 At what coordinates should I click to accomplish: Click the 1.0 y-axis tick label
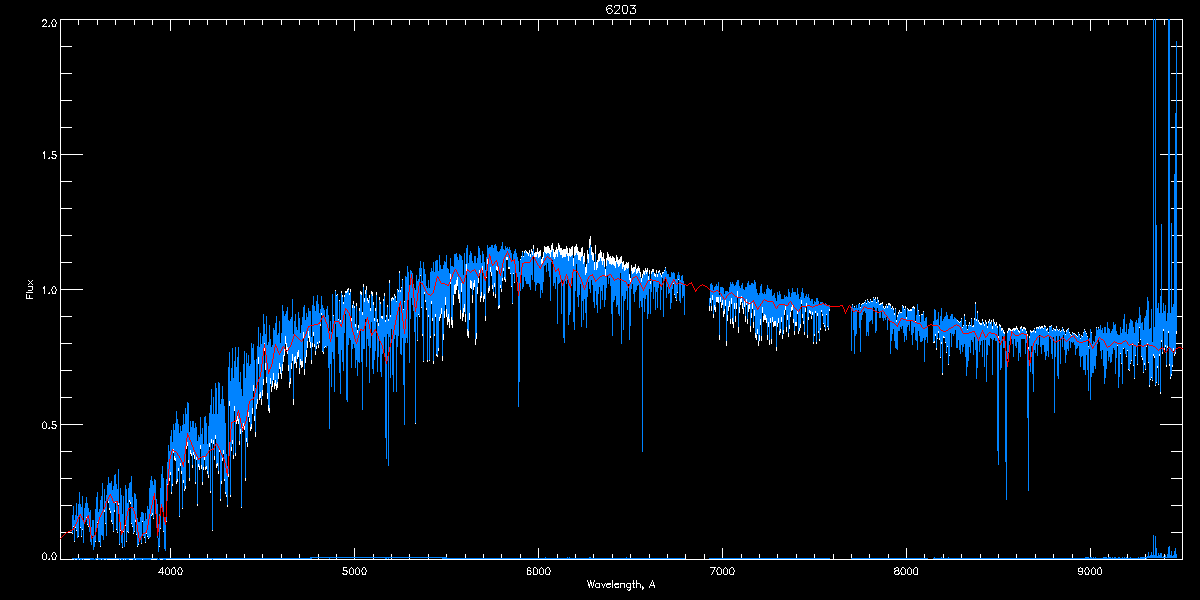pyautogui.click(x=47, y=290)
